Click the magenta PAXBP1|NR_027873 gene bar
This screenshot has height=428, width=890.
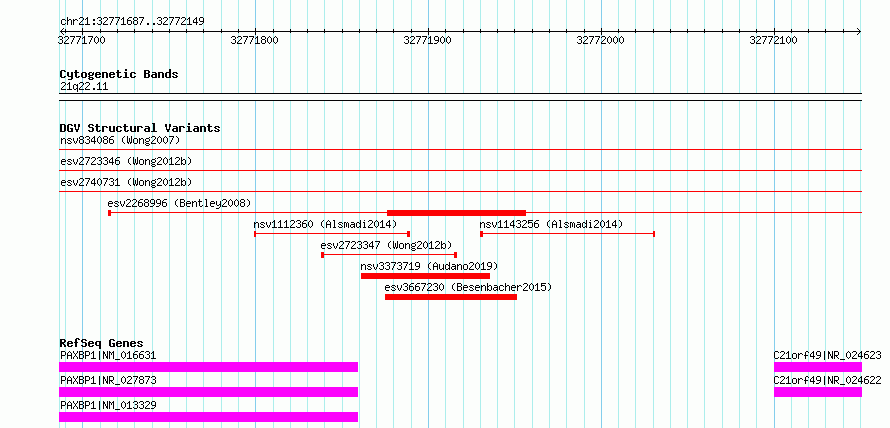pyautogui.click(x=208, y=392)
